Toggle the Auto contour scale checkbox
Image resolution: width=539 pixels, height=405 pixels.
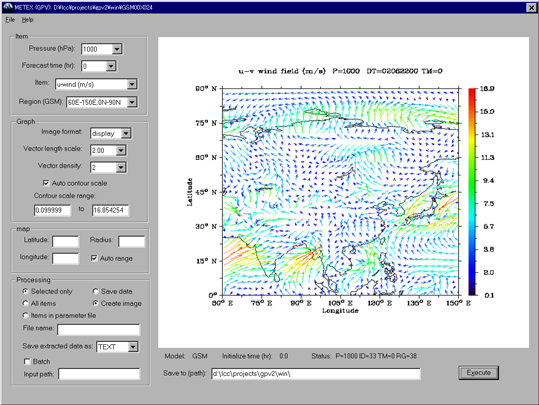(46, 183)
